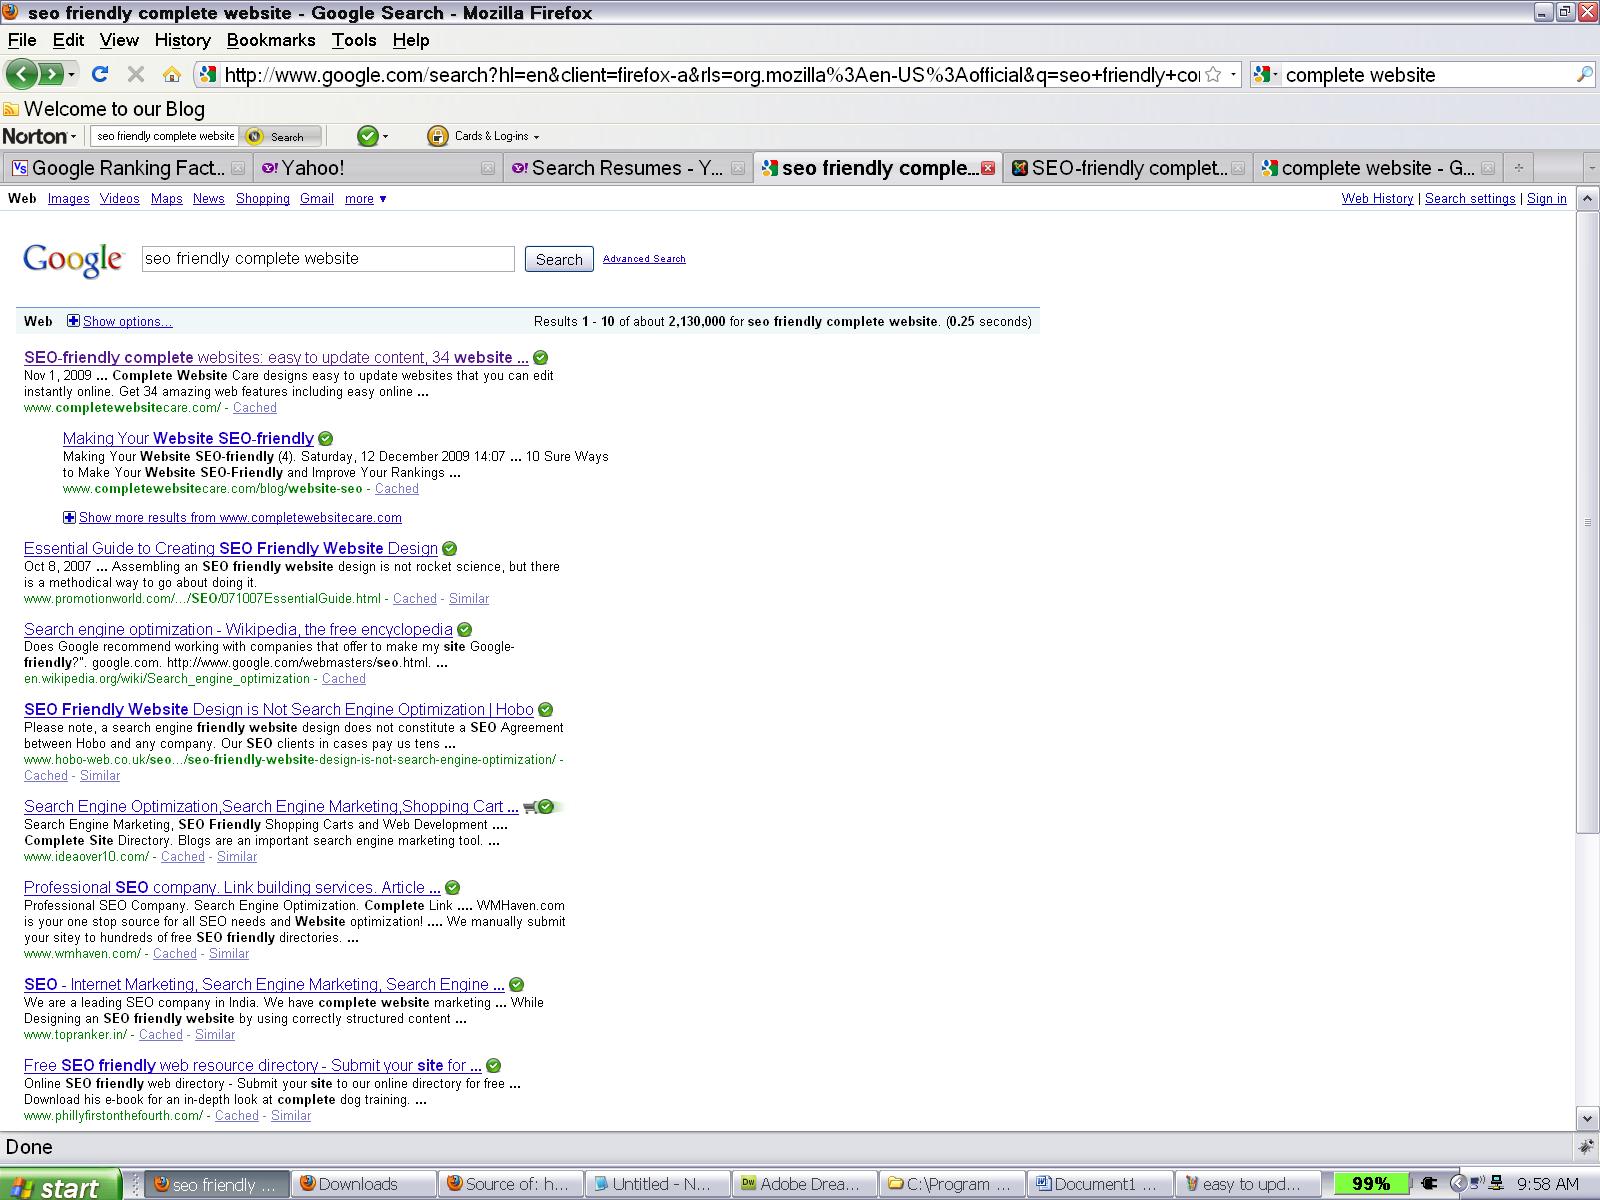Close the active seo friendly complete tab
The width and height of the screenshot is (1600, 1200).
[988, 168]
